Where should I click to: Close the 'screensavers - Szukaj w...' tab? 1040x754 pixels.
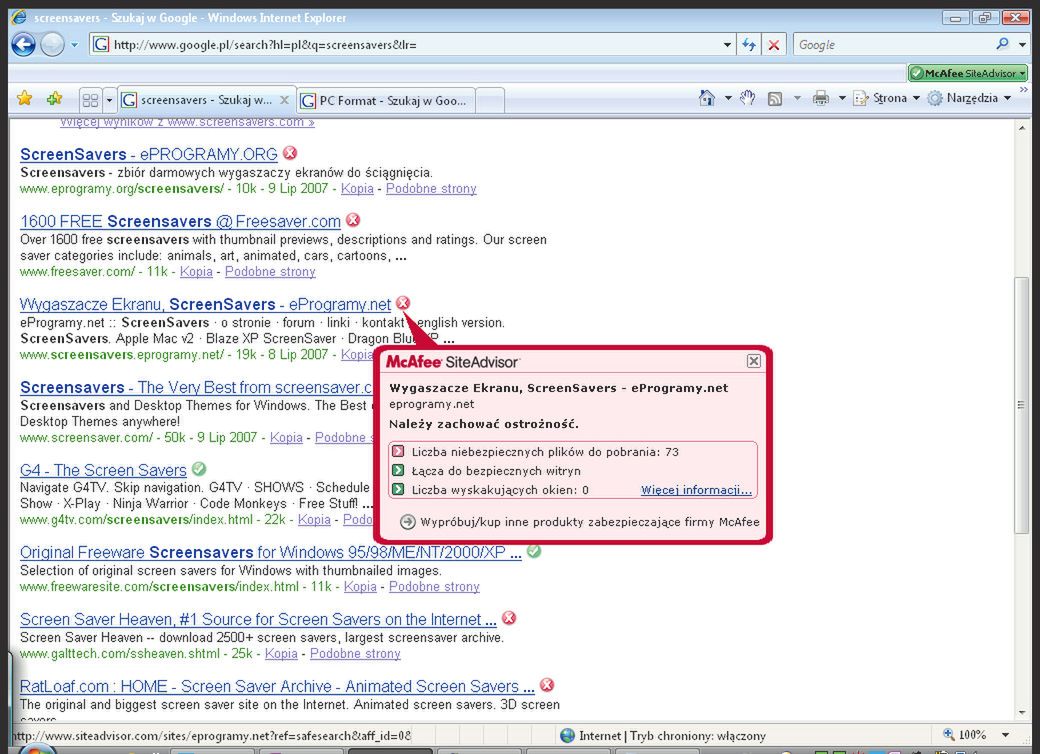(x=284, y=100)
